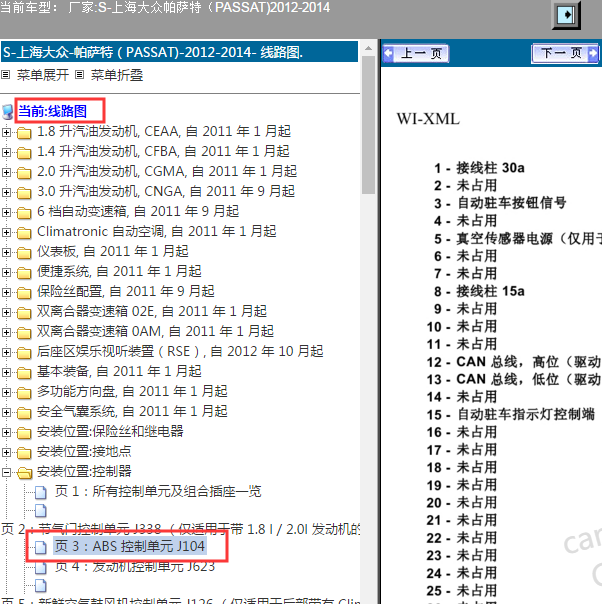The width and height of the screenshot is (602, 604).
Task: Expand the 1.8 升汽油发动机 CEAA folder
Action: pyautogui.click(x=6, y=132)
